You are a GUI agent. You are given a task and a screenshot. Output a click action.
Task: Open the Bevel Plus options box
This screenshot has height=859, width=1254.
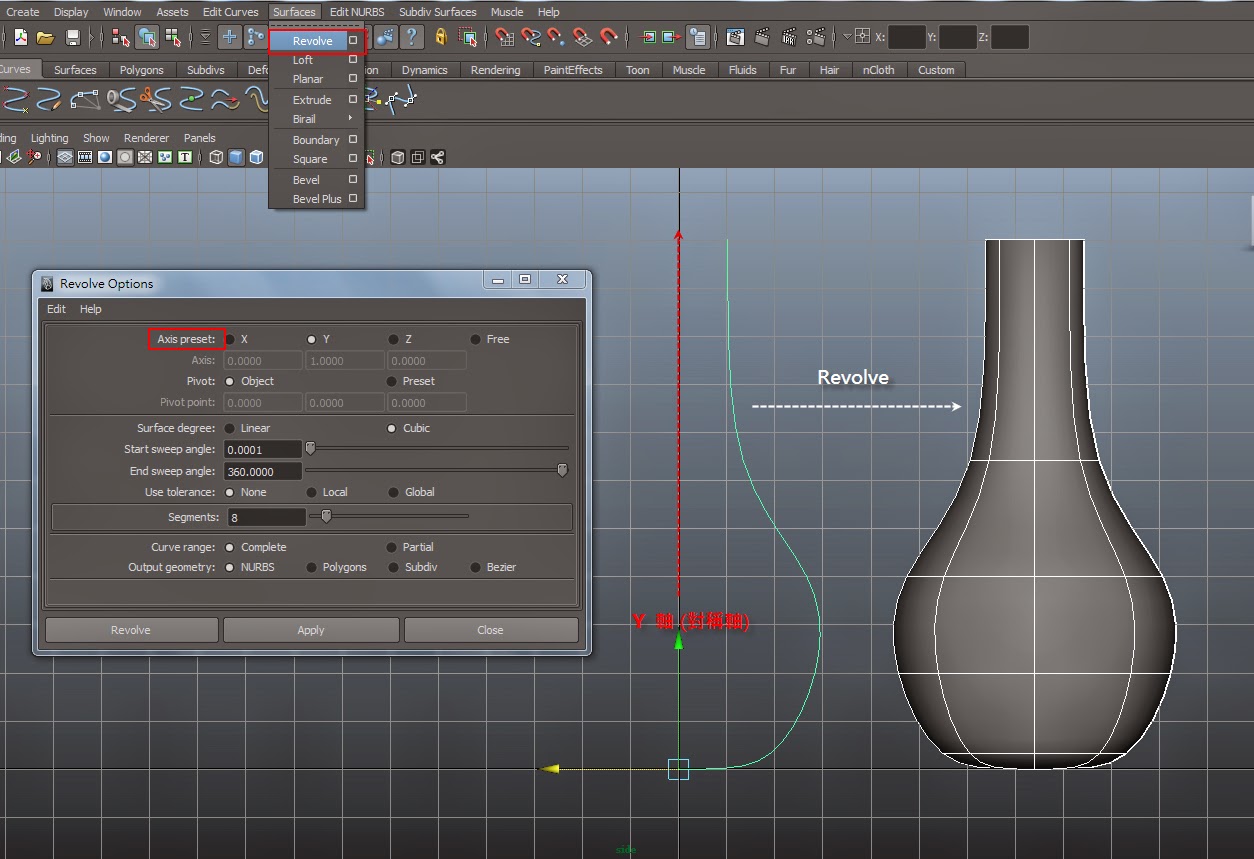(x=352, y=198)
